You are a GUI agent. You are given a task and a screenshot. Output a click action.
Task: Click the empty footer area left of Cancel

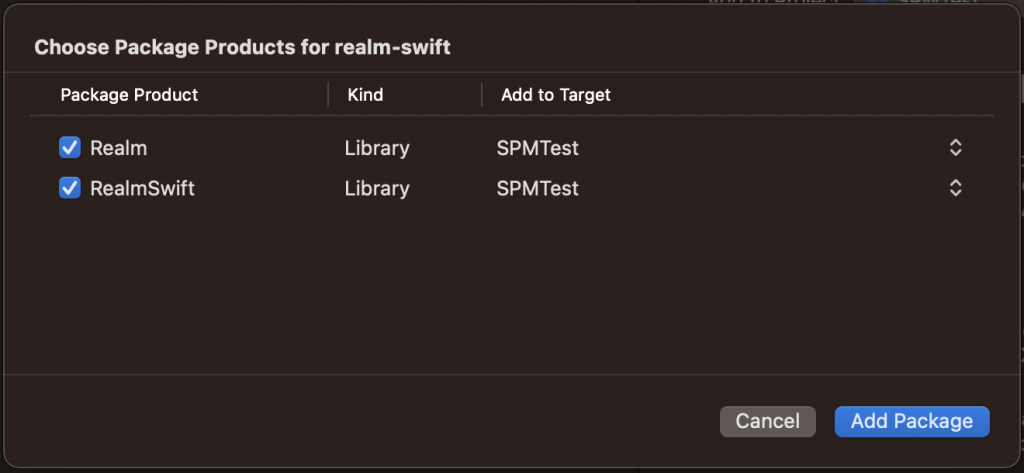350,421
